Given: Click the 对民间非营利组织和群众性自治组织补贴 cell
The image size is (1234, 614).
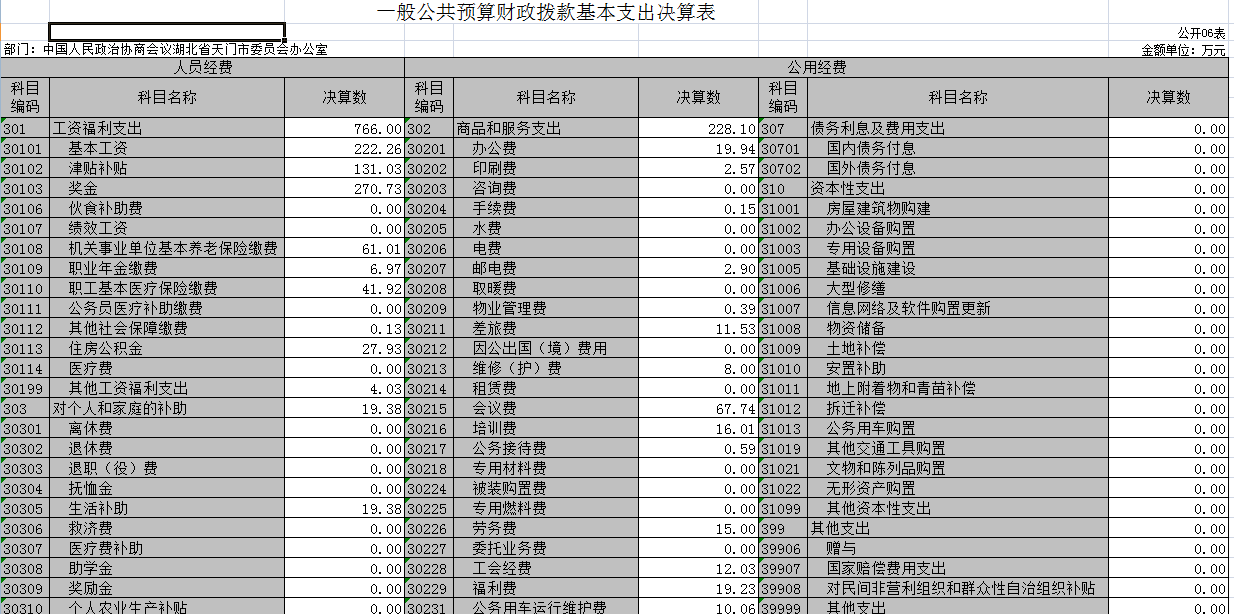Looking at the screenshot, I should (958, 589).
